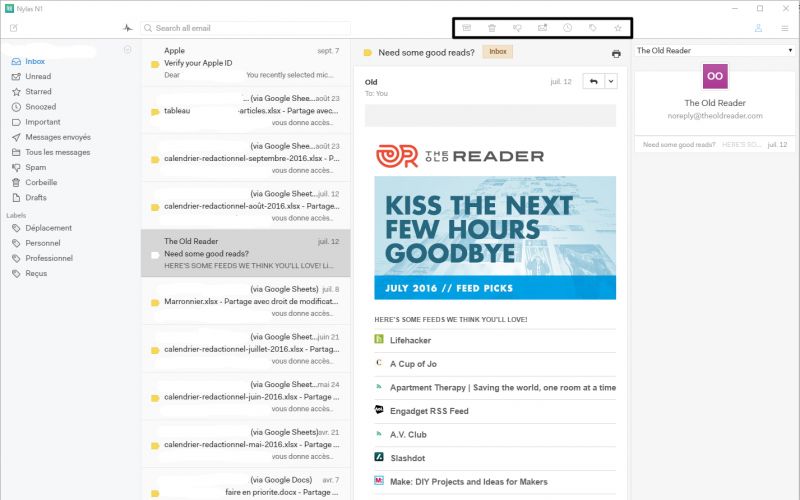Open calendrier-redactionnel-juin-2016.xlsx email
This screenshot has width=800, height=500.
click(246, 396)
